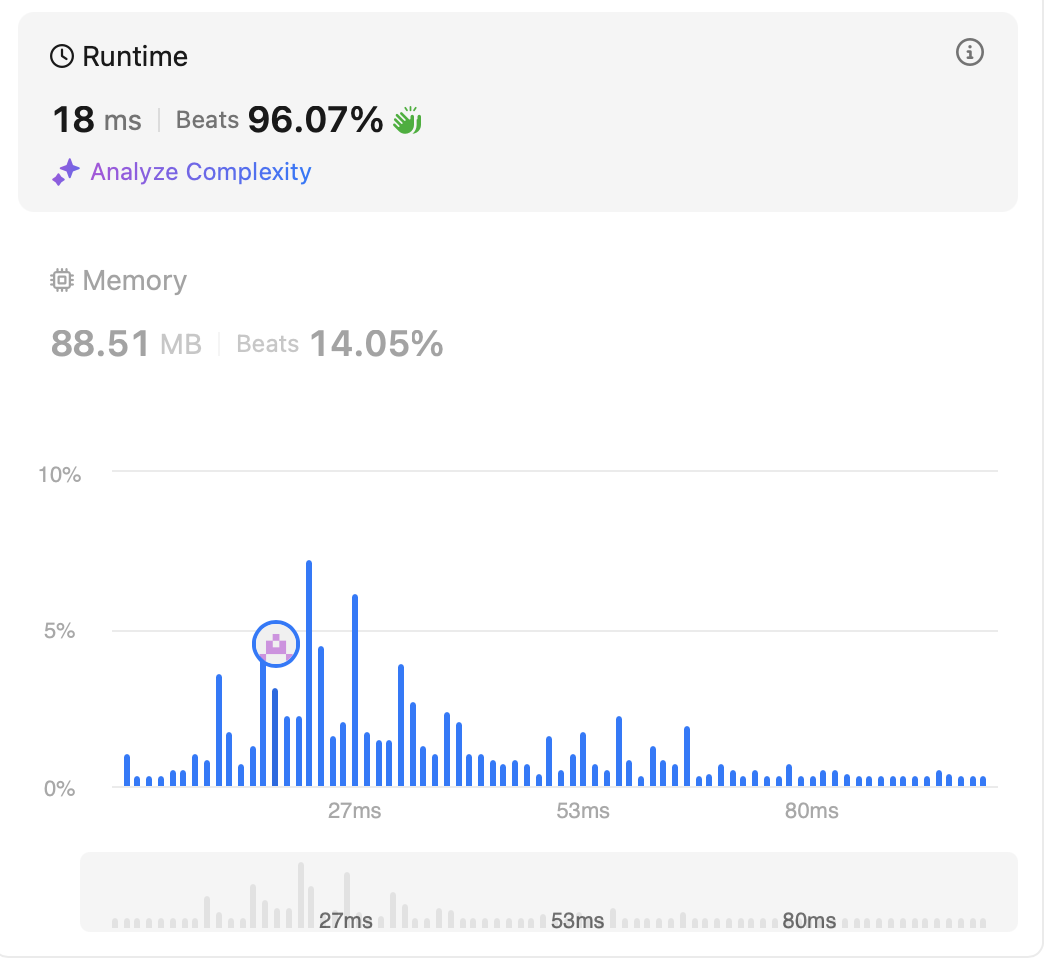This screenshot has width=1060, height=978.
Task: Click the clock icon beside Runtime
Action: (62, 57)
